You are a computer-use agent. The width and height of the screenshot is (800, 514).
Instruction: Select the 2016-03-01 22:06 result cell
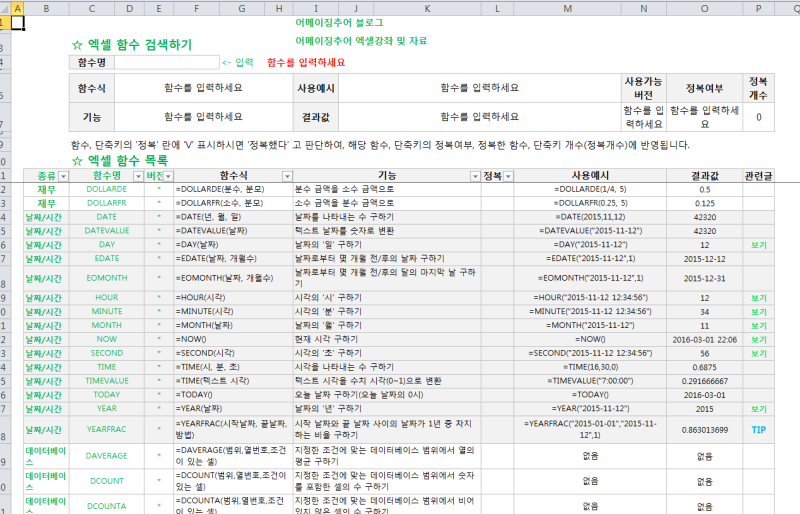704,339
